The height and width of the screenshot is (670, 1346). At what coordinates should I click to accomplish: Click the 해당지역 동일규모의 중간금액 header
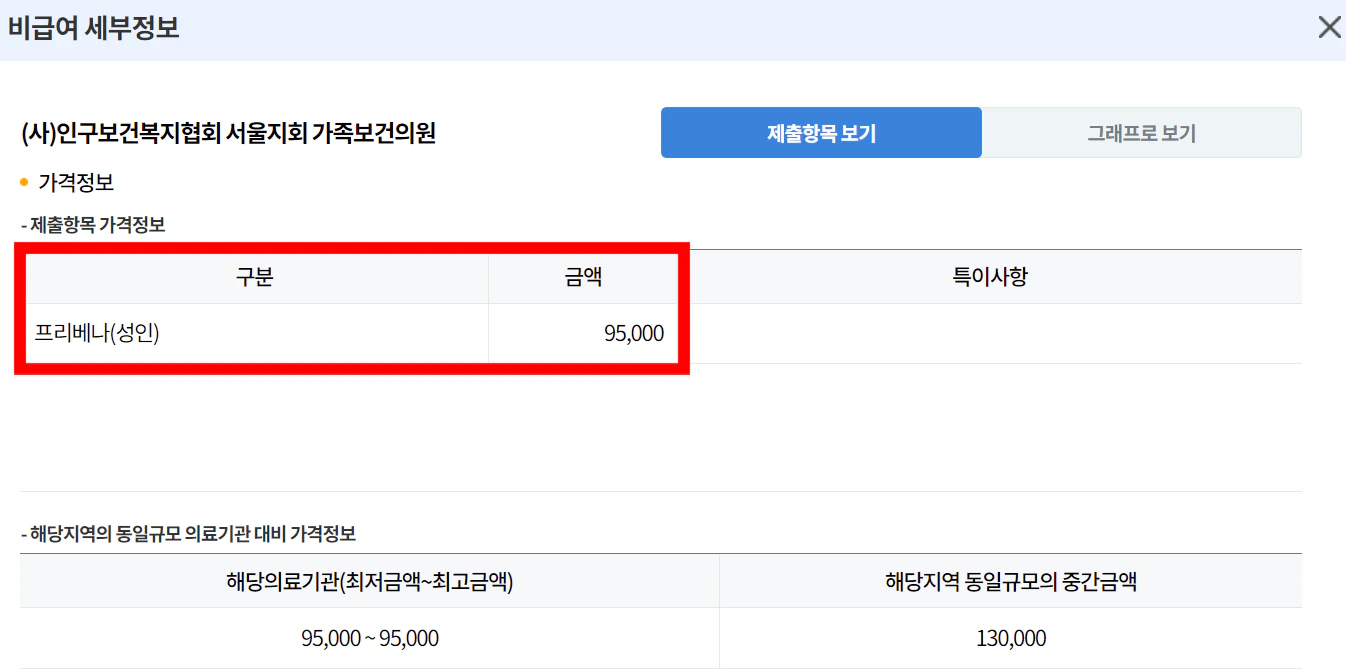click(1012, 581)
